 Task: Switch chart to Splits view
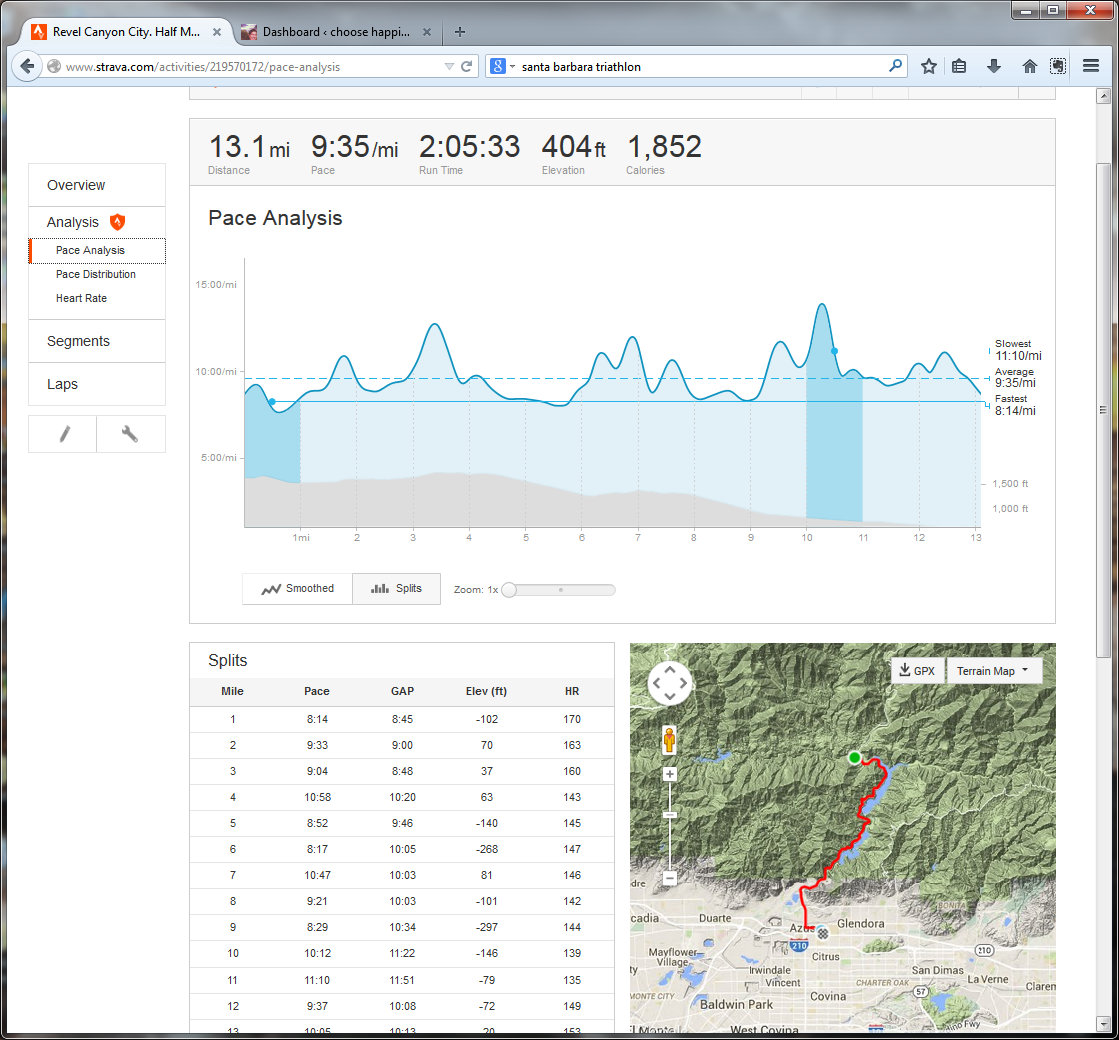[x=396, y=589]
